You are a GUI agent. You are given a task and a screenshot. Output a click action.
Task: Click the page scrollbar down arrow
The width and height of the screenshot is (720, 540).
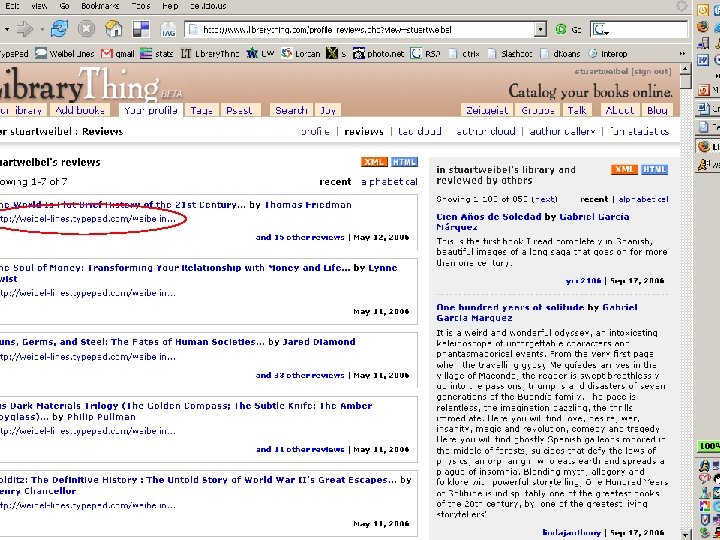(685, 534)
